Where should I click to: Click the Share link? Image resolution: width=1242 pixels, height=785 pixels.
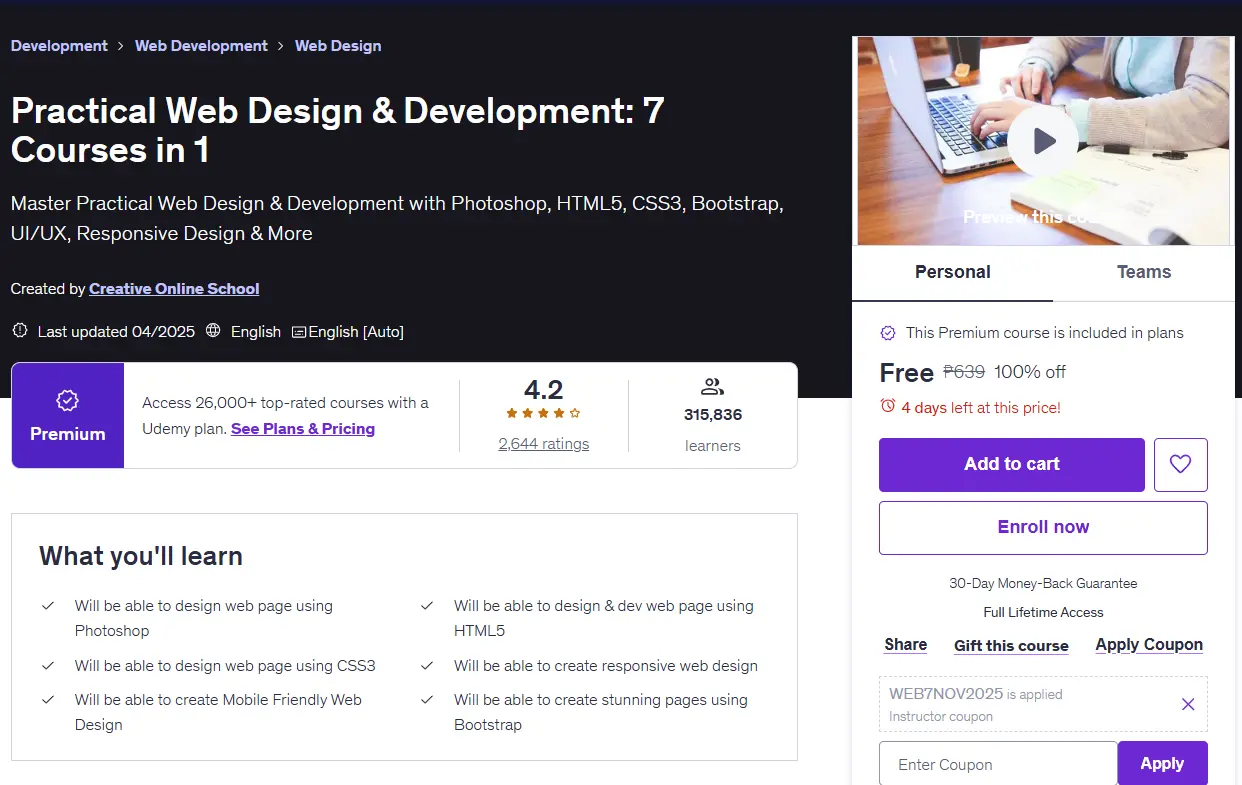(905, 645)
